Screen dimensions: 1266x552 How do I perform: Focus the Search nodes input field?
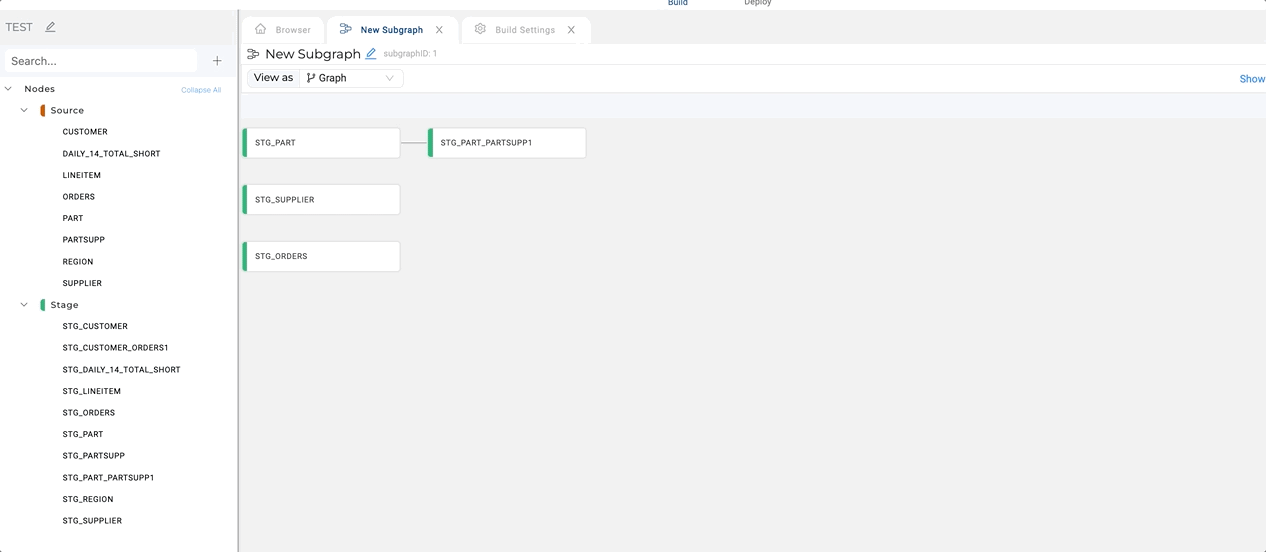point(101,61)
